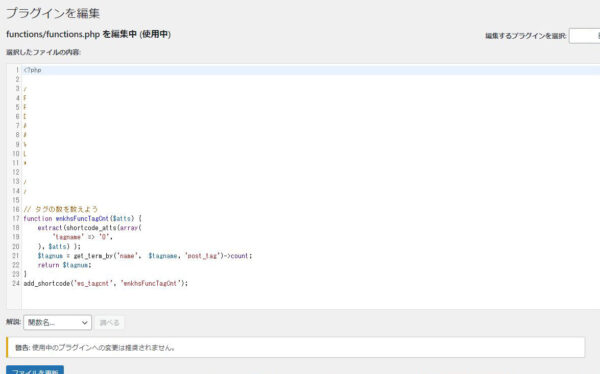The image size is (600, 374).
Task: Click the comment line タグの数を数えよう
Action: coord(61,209)
